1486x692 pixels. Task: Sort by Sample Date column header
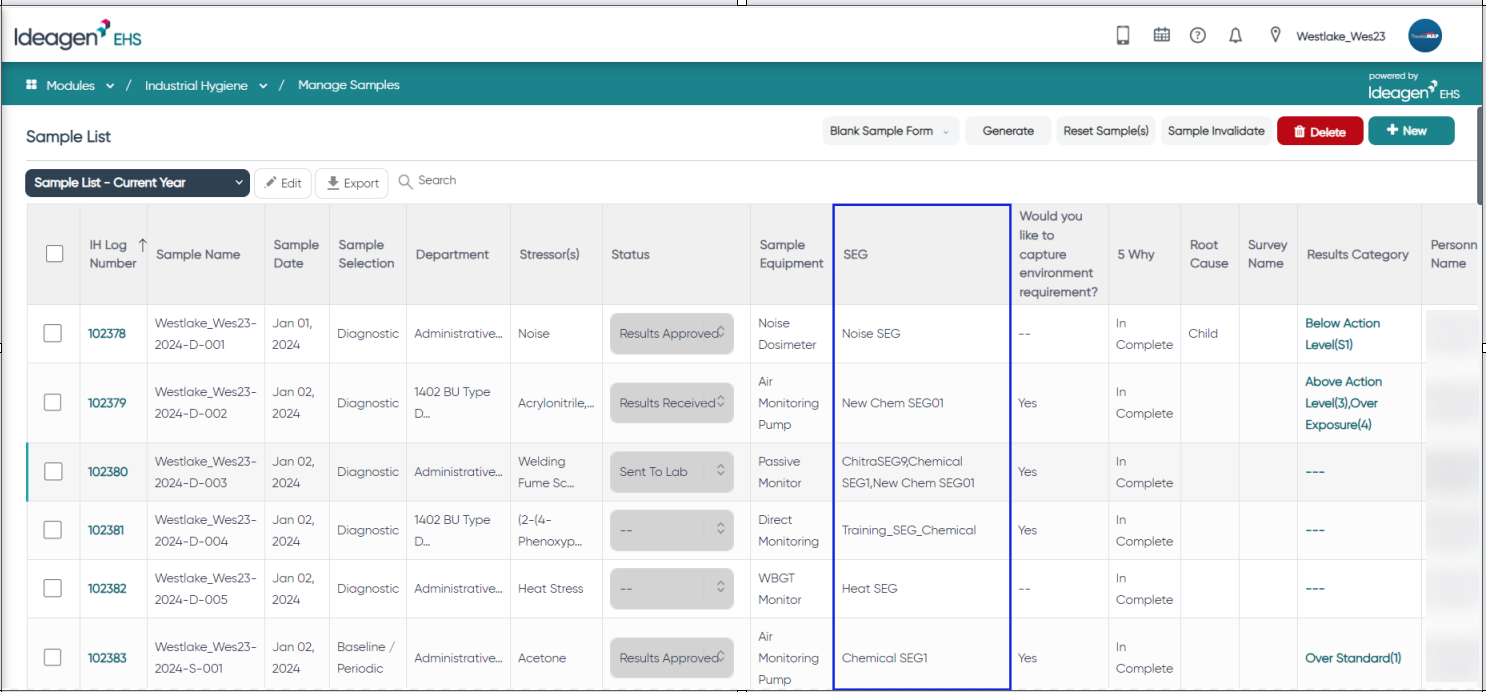(x=296, y=254)
